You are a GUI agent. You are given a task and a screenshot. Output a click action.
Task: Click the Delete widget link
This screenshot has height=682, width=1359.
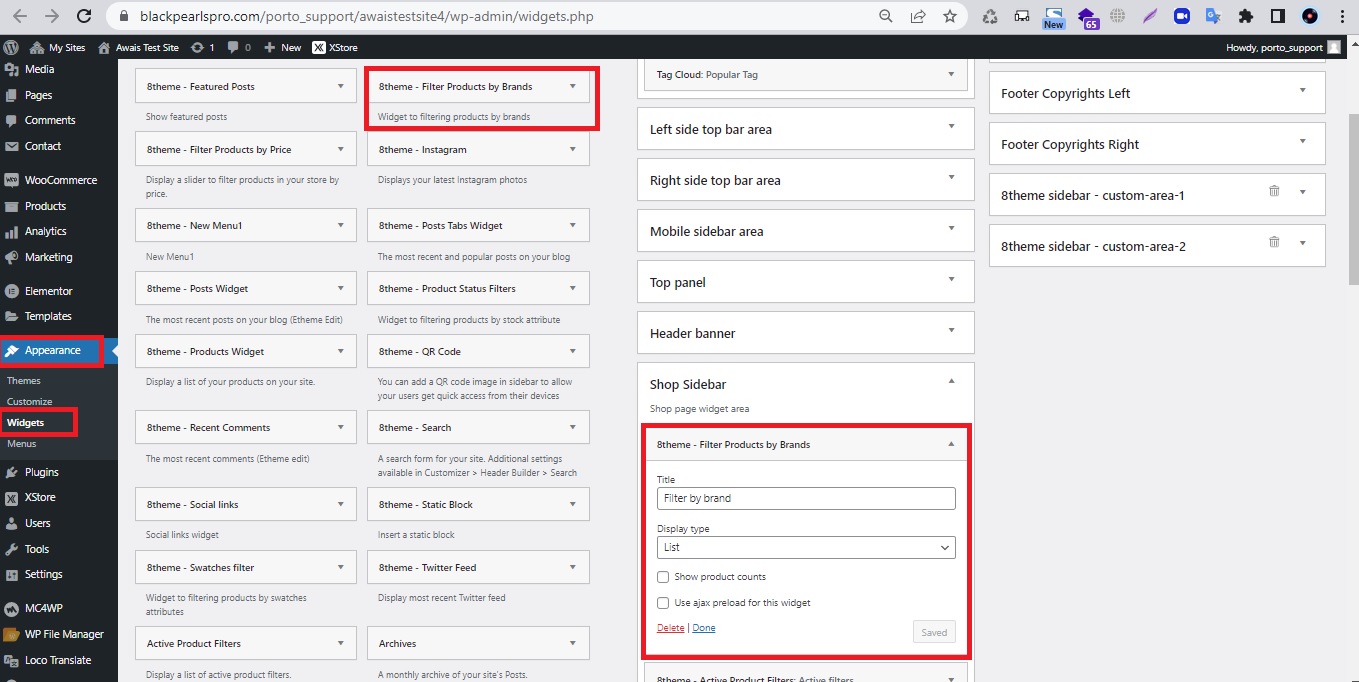pos(671,628)
